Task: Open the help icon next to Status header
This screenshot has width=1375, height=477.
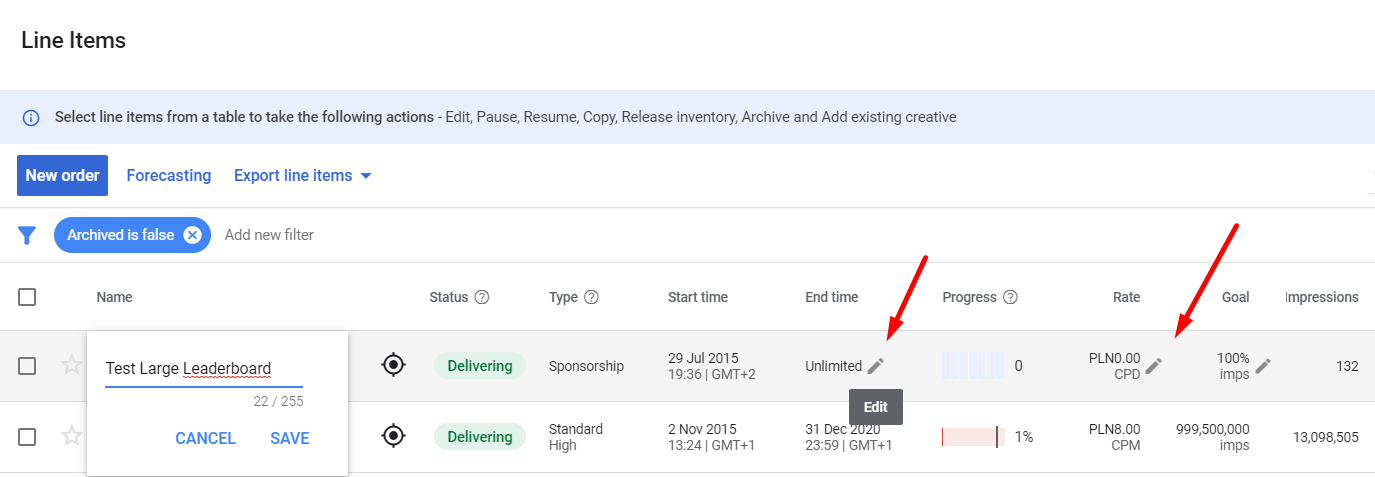Action: (x=482, y=297)
